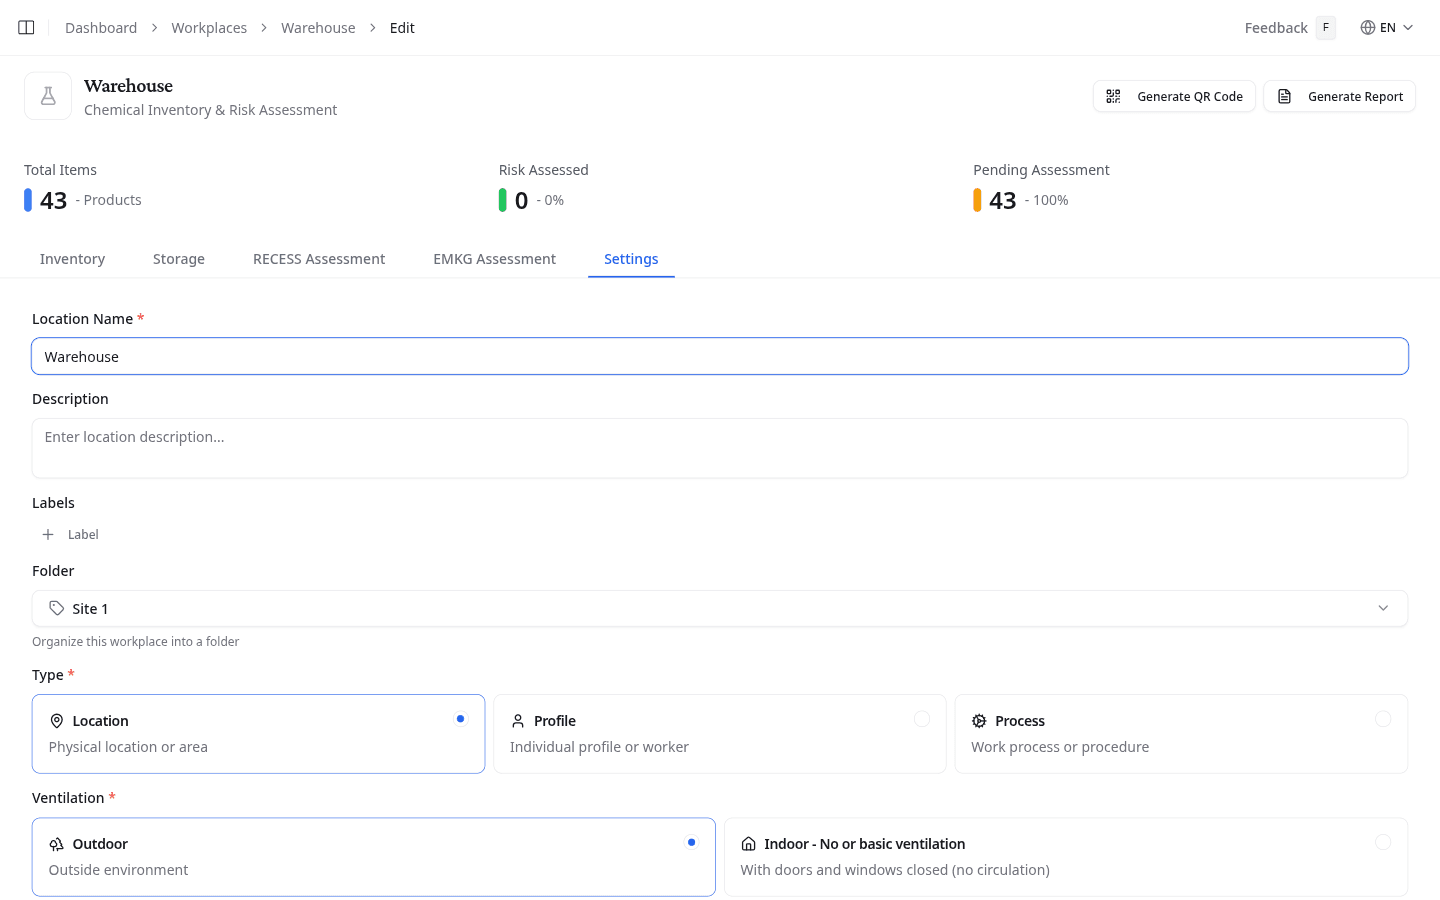This screenshot has width=1440, height=900.
Task: Toggle the sidebar panel icon
Action: (27, 28)
